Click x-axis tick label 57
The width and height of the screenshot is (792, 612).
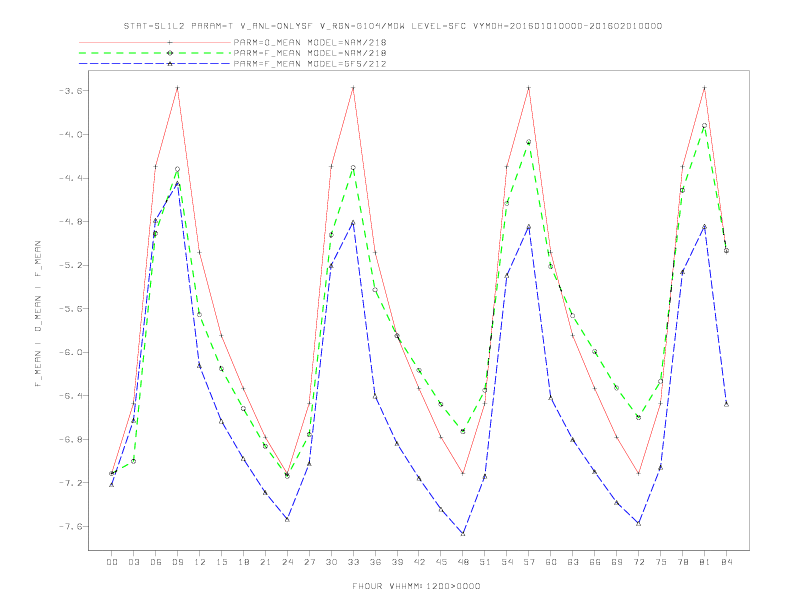pyautogui.click(x=529, y=562)
